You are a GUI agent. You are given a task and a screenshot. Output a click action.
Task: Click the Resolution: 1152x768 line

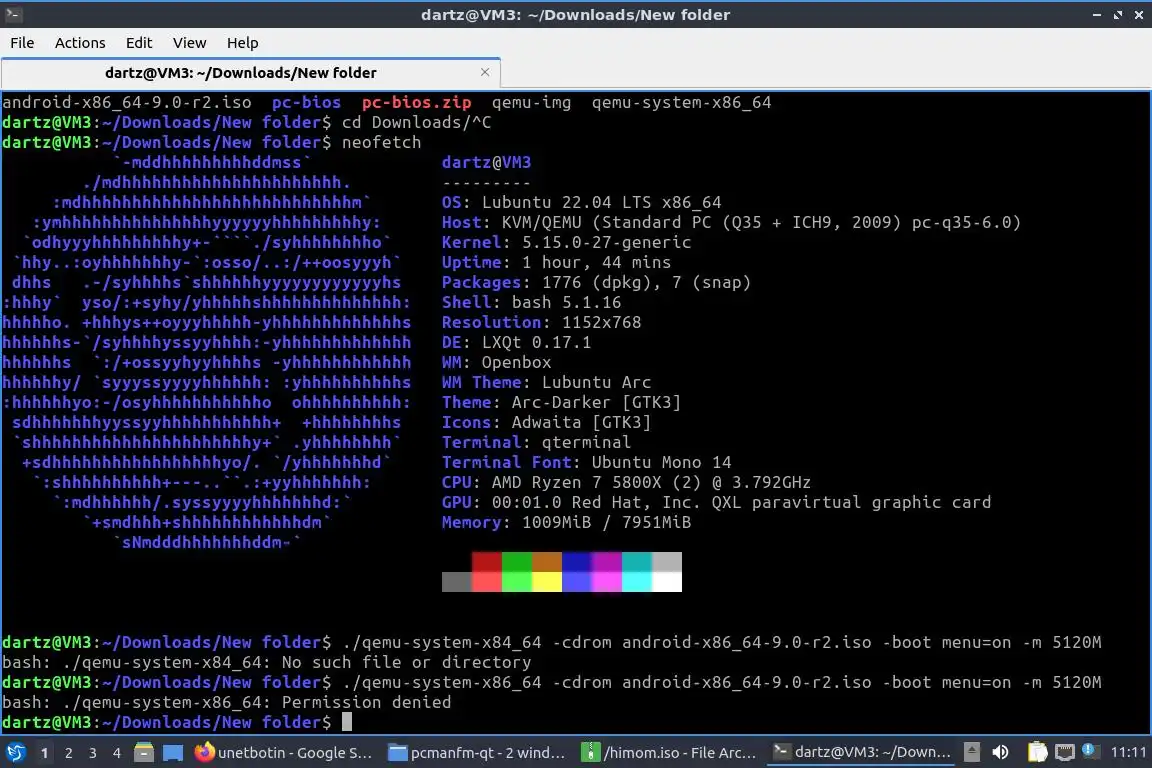click(541, 323)
